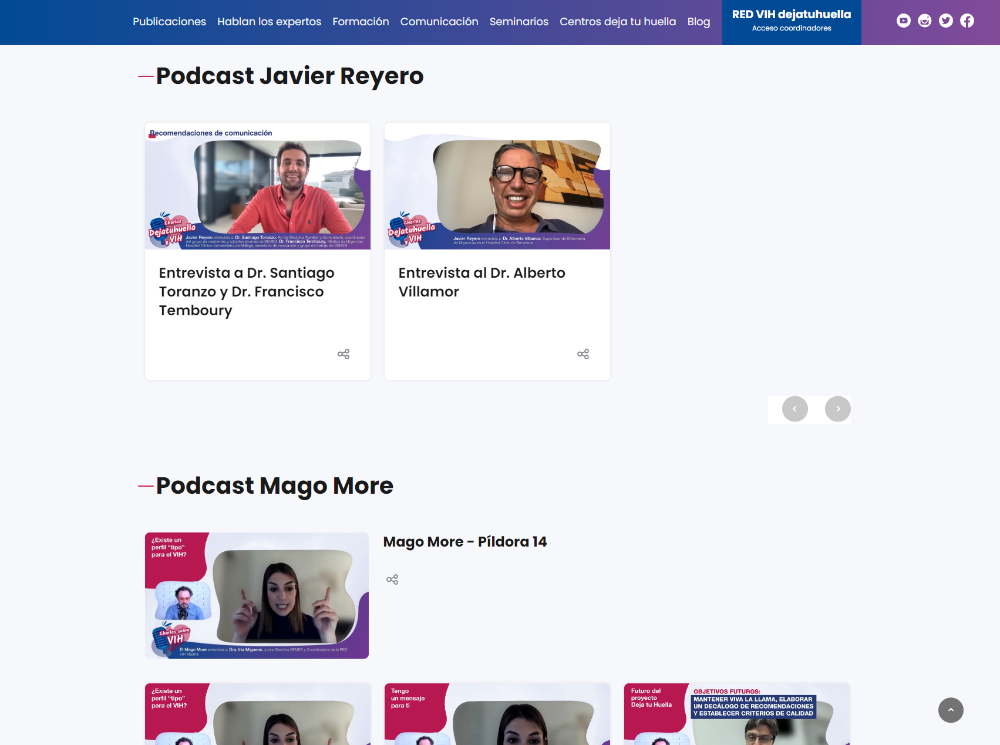
Task: Play the Alberto Villamor interview thumbnail
Action: (x=497, y=186)
